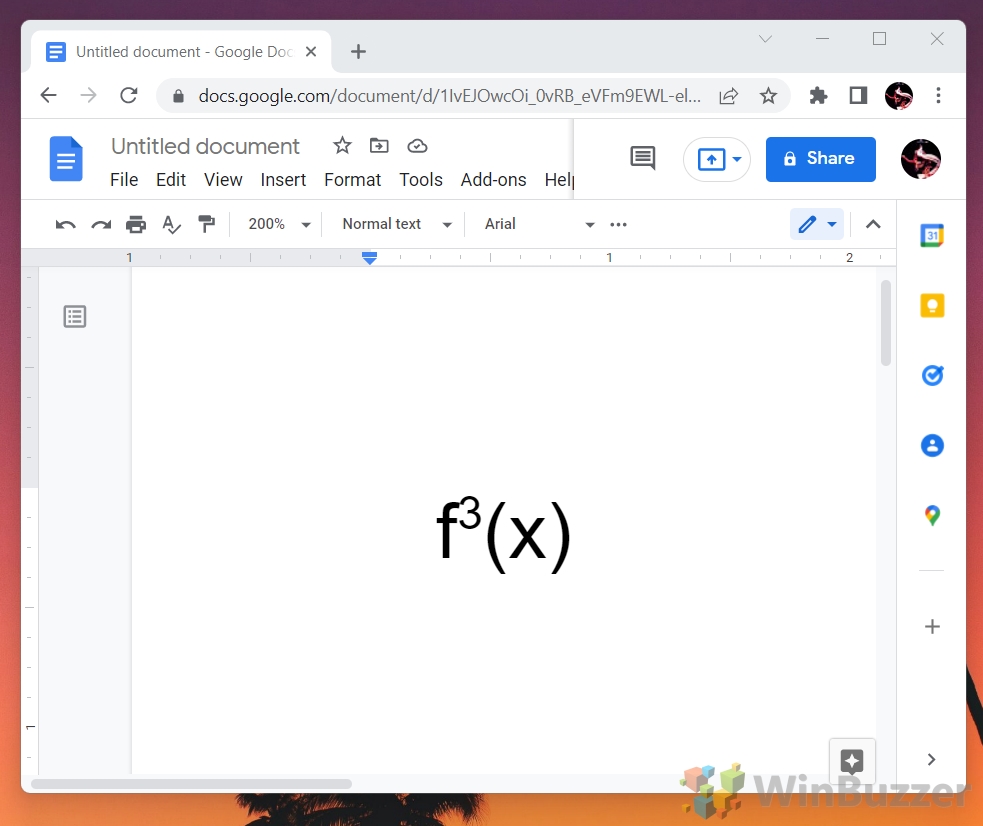Show document outline icon
983x826 pixels.
pyautogui.click(x=75, y=316)
